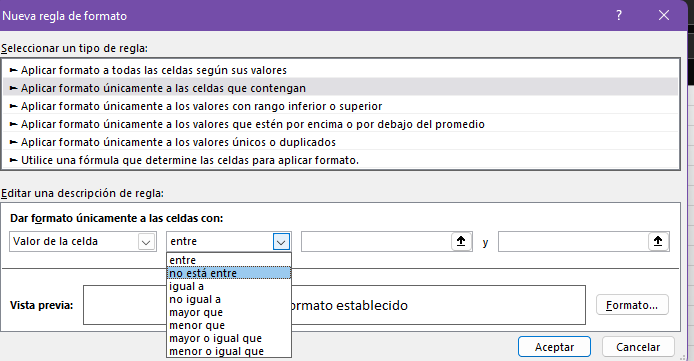Select 'mayor o igual que' operator option
The image size is (694, 361).
229,338
